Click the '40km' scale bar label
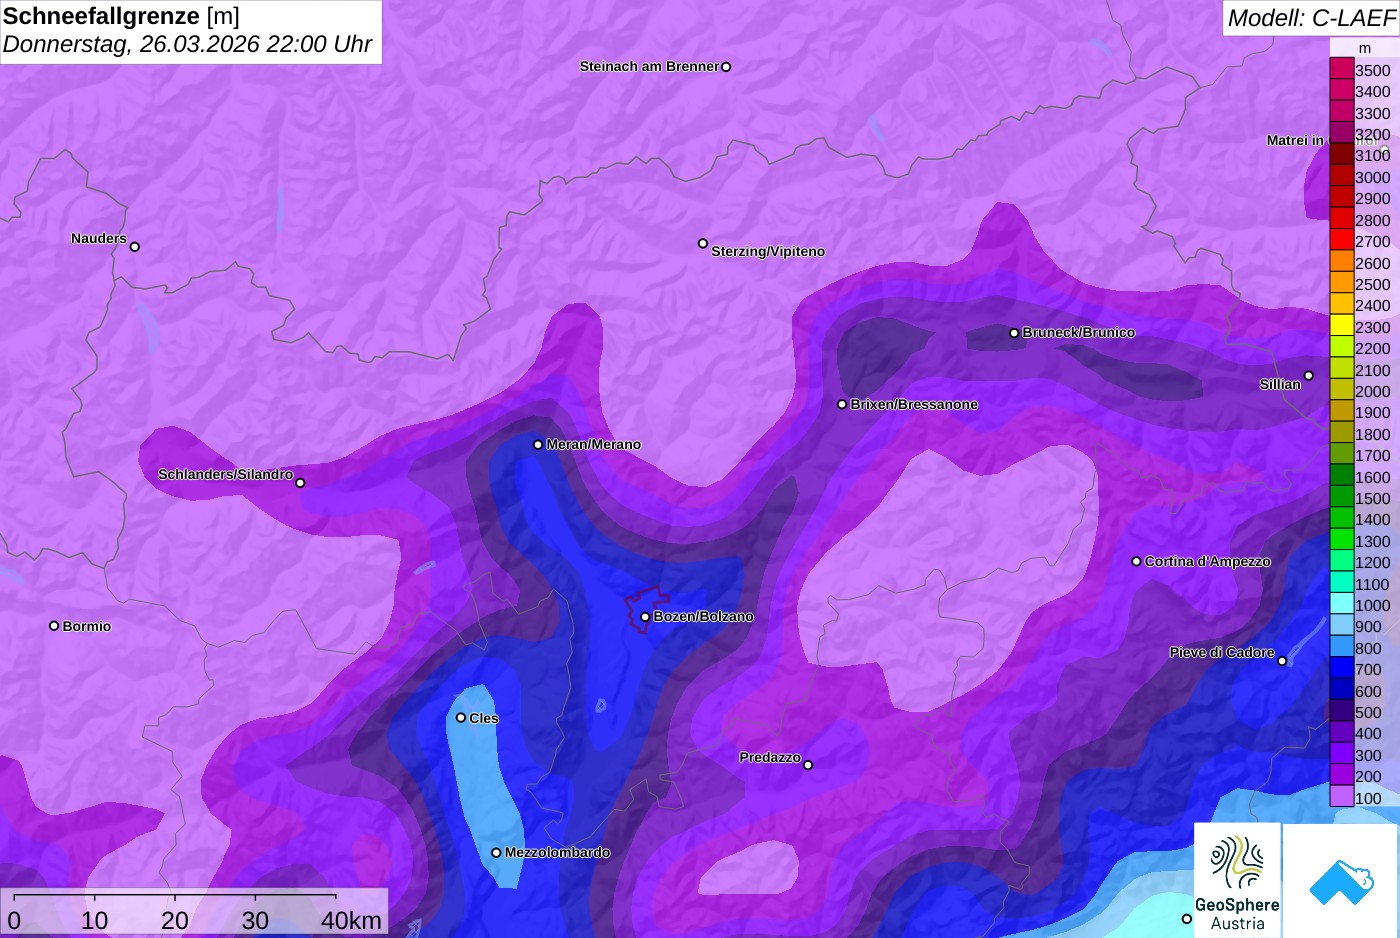This screenshot has height=938, width=1400. 351,920
